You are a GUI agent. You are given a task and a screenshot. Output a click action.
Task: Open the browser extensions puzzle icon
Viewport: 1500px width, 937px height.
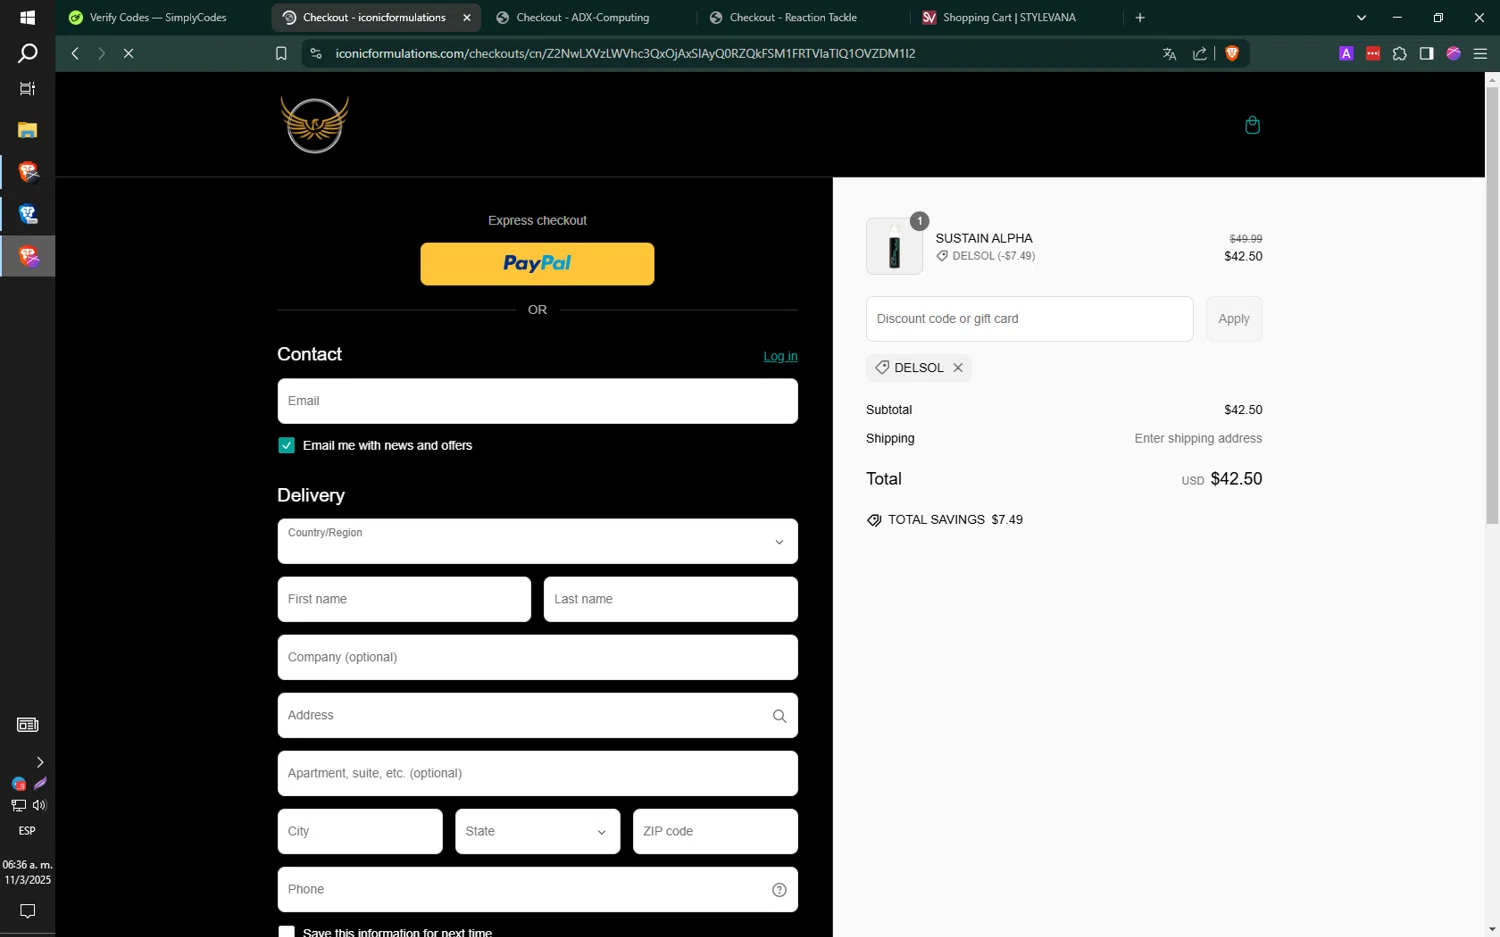click(x=1400, y=54)
